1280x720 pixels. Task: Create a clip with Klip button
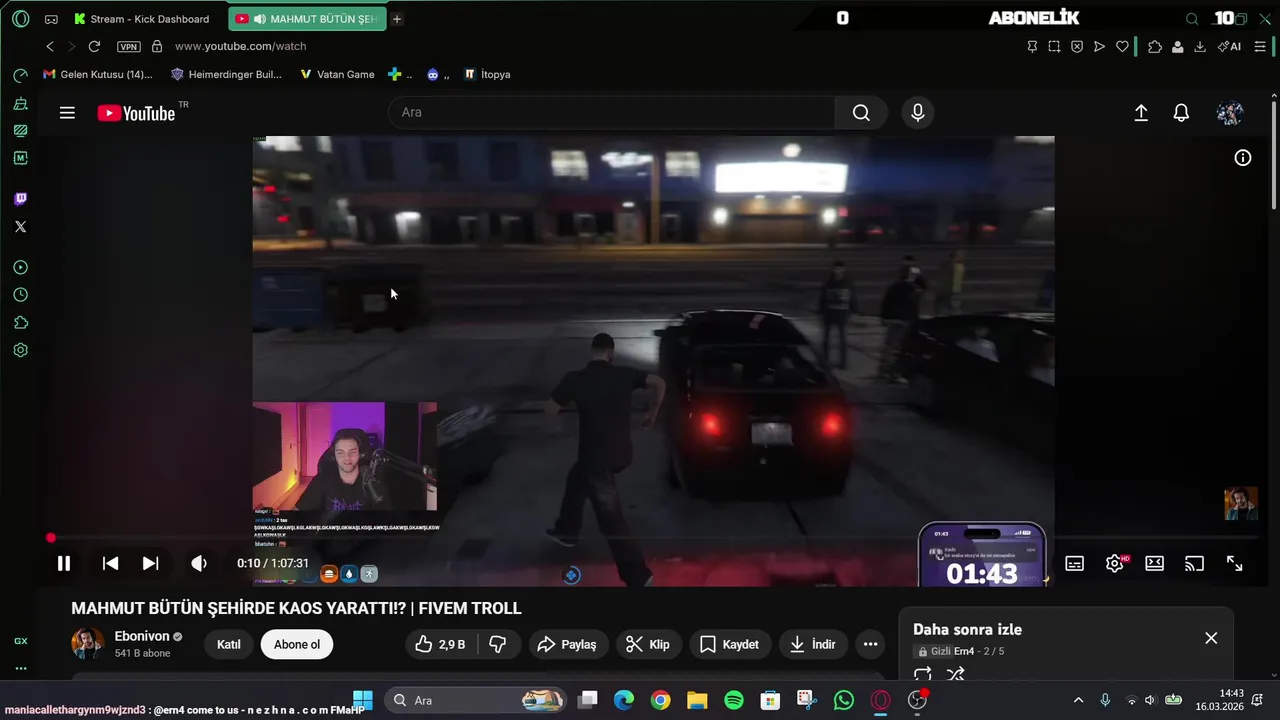648,644
